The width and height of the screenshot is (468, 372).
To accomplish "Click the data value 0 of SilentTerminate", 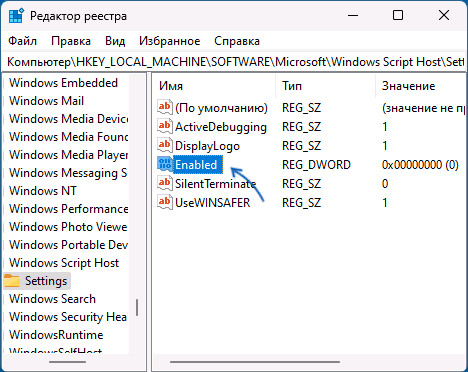I will pos(385,184).
